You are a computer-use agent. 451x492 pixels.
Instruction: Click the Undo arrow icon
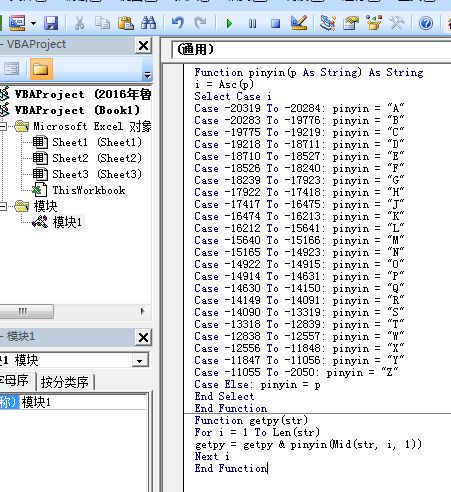178,23
